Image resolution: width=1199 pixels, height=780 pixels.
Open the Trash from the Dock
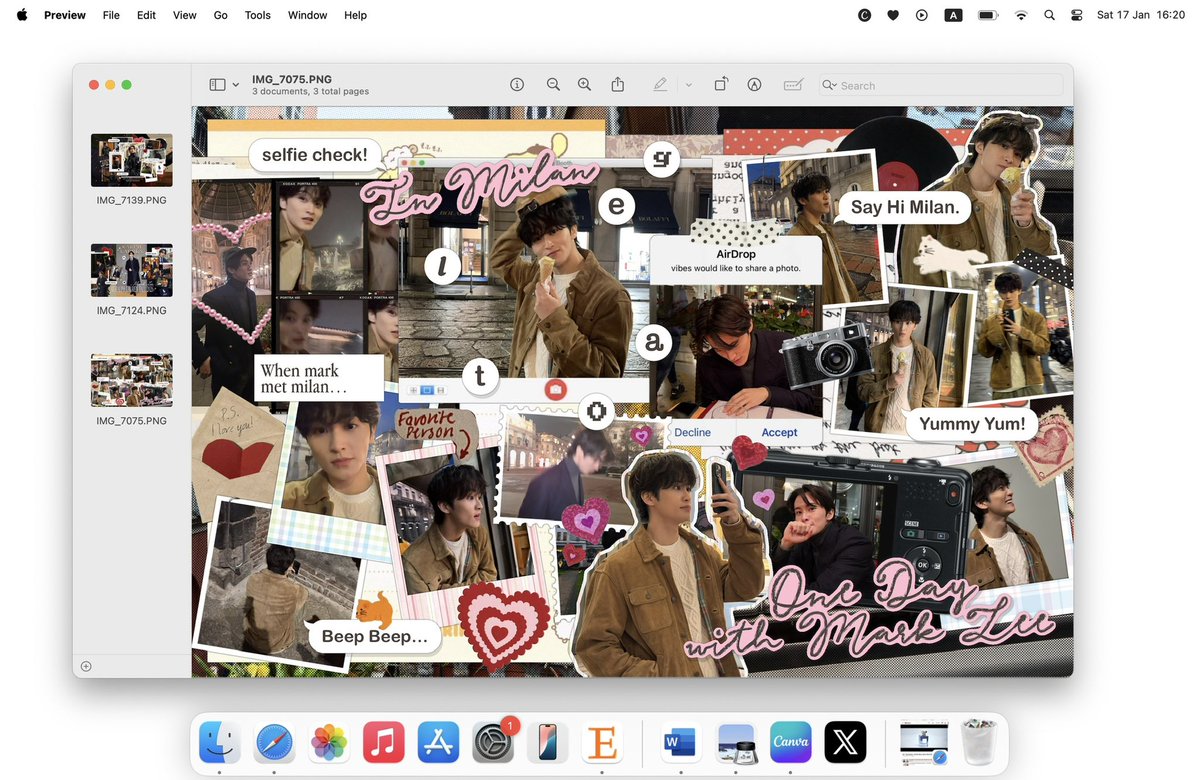(979, 741)
